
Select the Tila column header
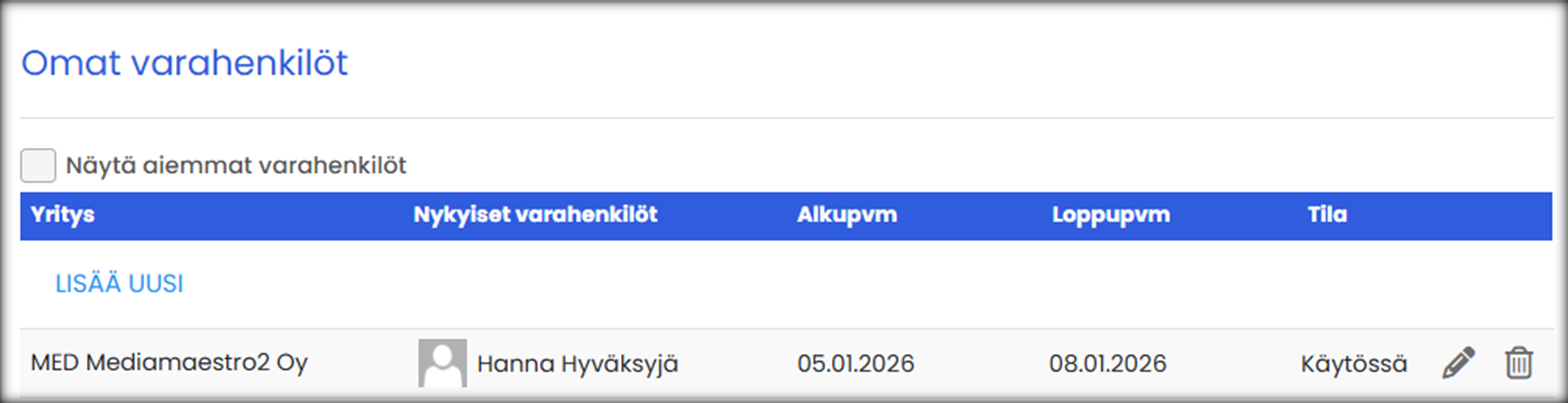click(1326, 215)
